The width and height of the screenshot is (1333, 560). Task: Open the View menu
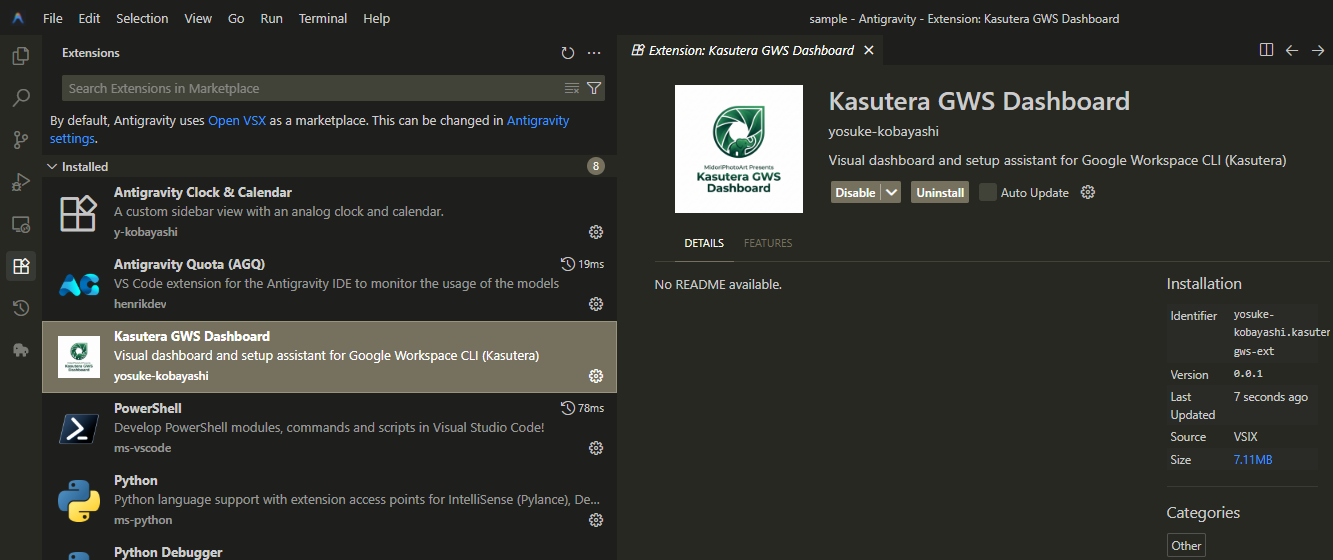point(198,18)
